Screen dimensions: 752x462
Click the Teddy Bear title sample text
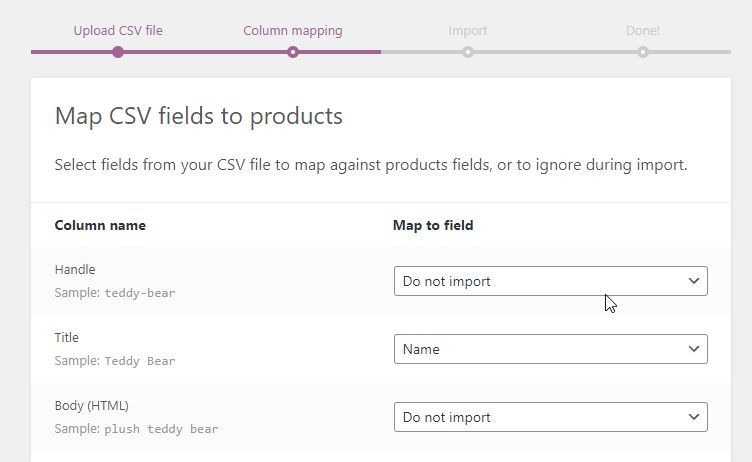point(140,361)
